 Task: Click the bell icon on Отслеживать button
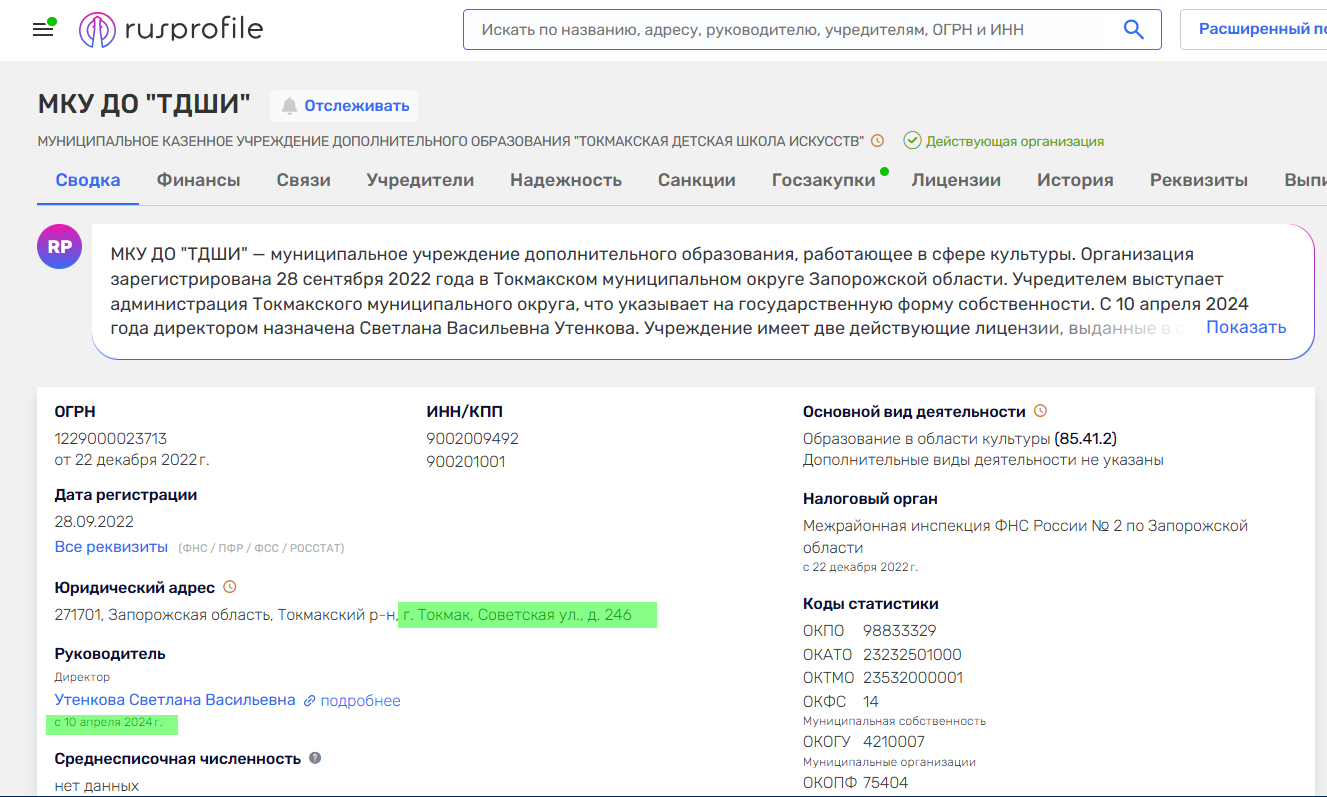[290, 105]
